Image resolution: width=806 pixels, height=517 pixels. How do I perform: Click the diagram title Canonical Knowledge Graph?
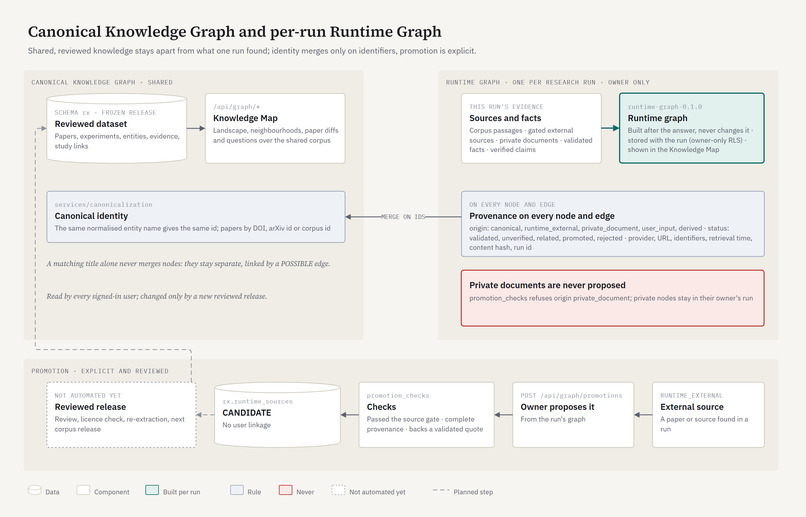tap(234, 32)
